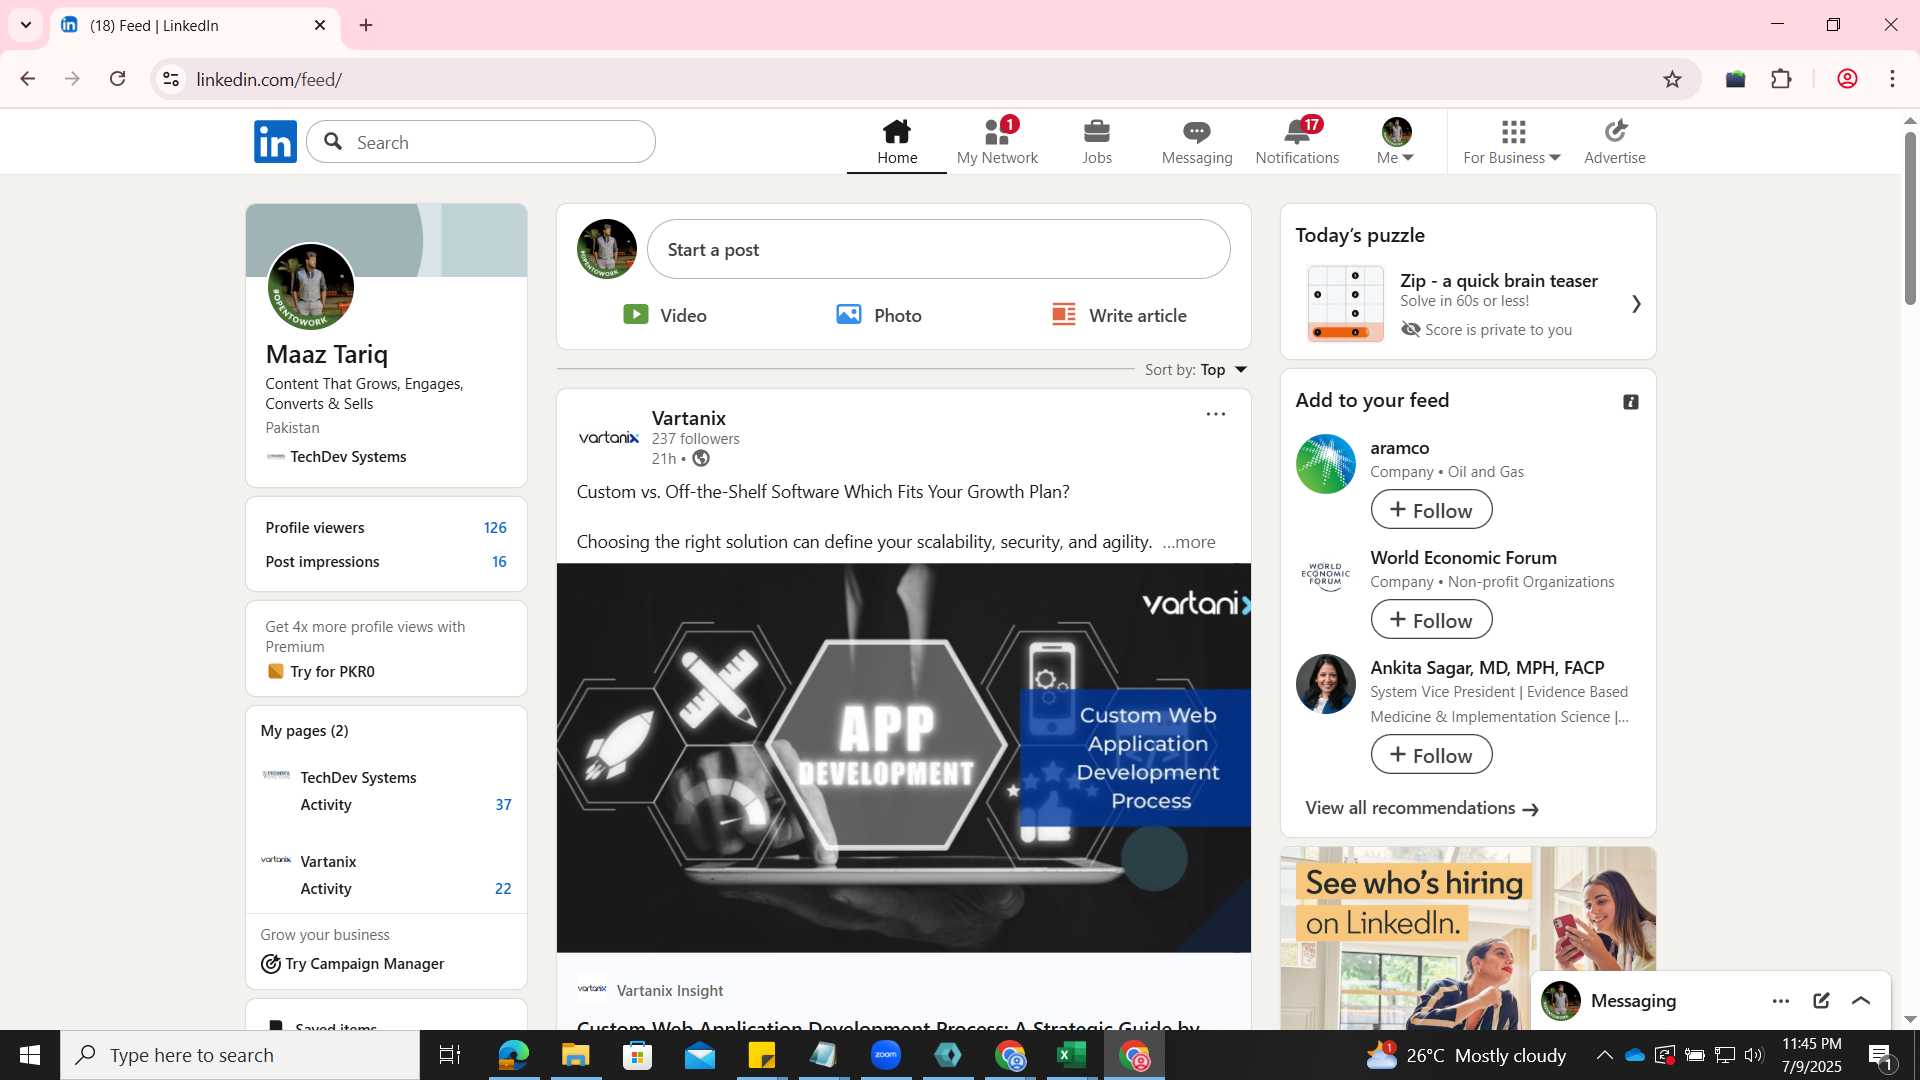This screenshot has width=1920, height=1080.
Task: Open Chrome profile icon
Action: (x=1847, y=79)
